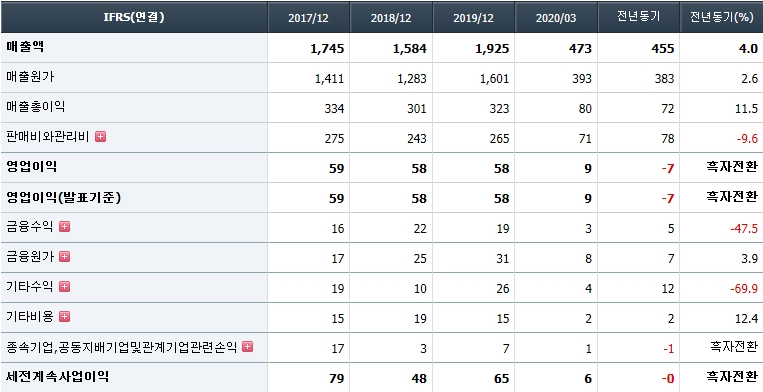Click the 1,283 cost of sales value

coord(412,79)
